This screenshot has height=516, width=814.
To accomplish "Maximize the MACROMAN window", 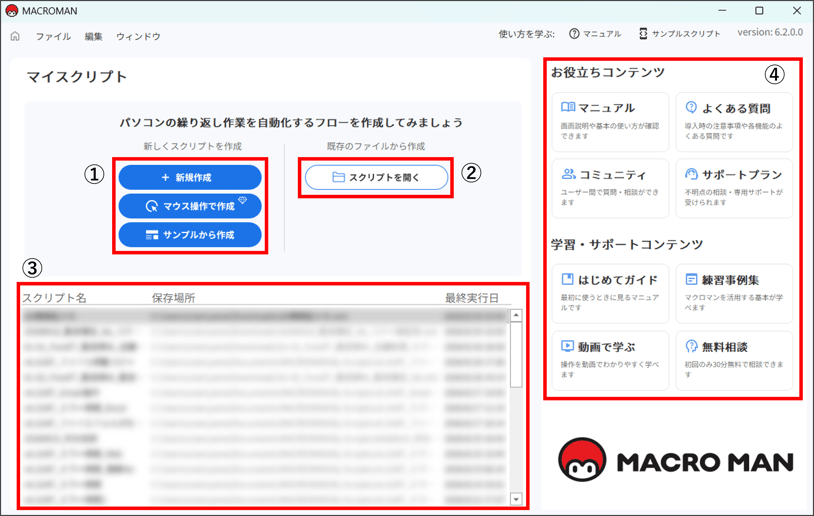I will (759, 10).
